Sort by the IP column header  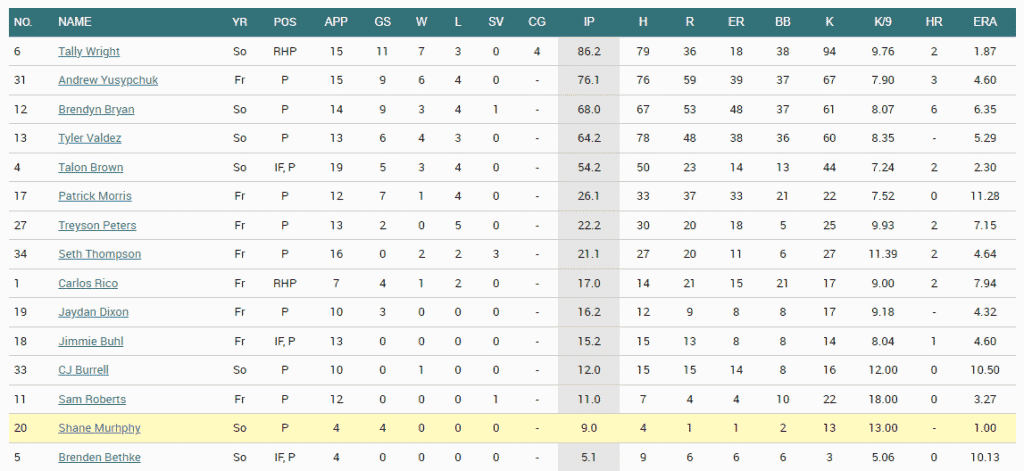(589, 21)
